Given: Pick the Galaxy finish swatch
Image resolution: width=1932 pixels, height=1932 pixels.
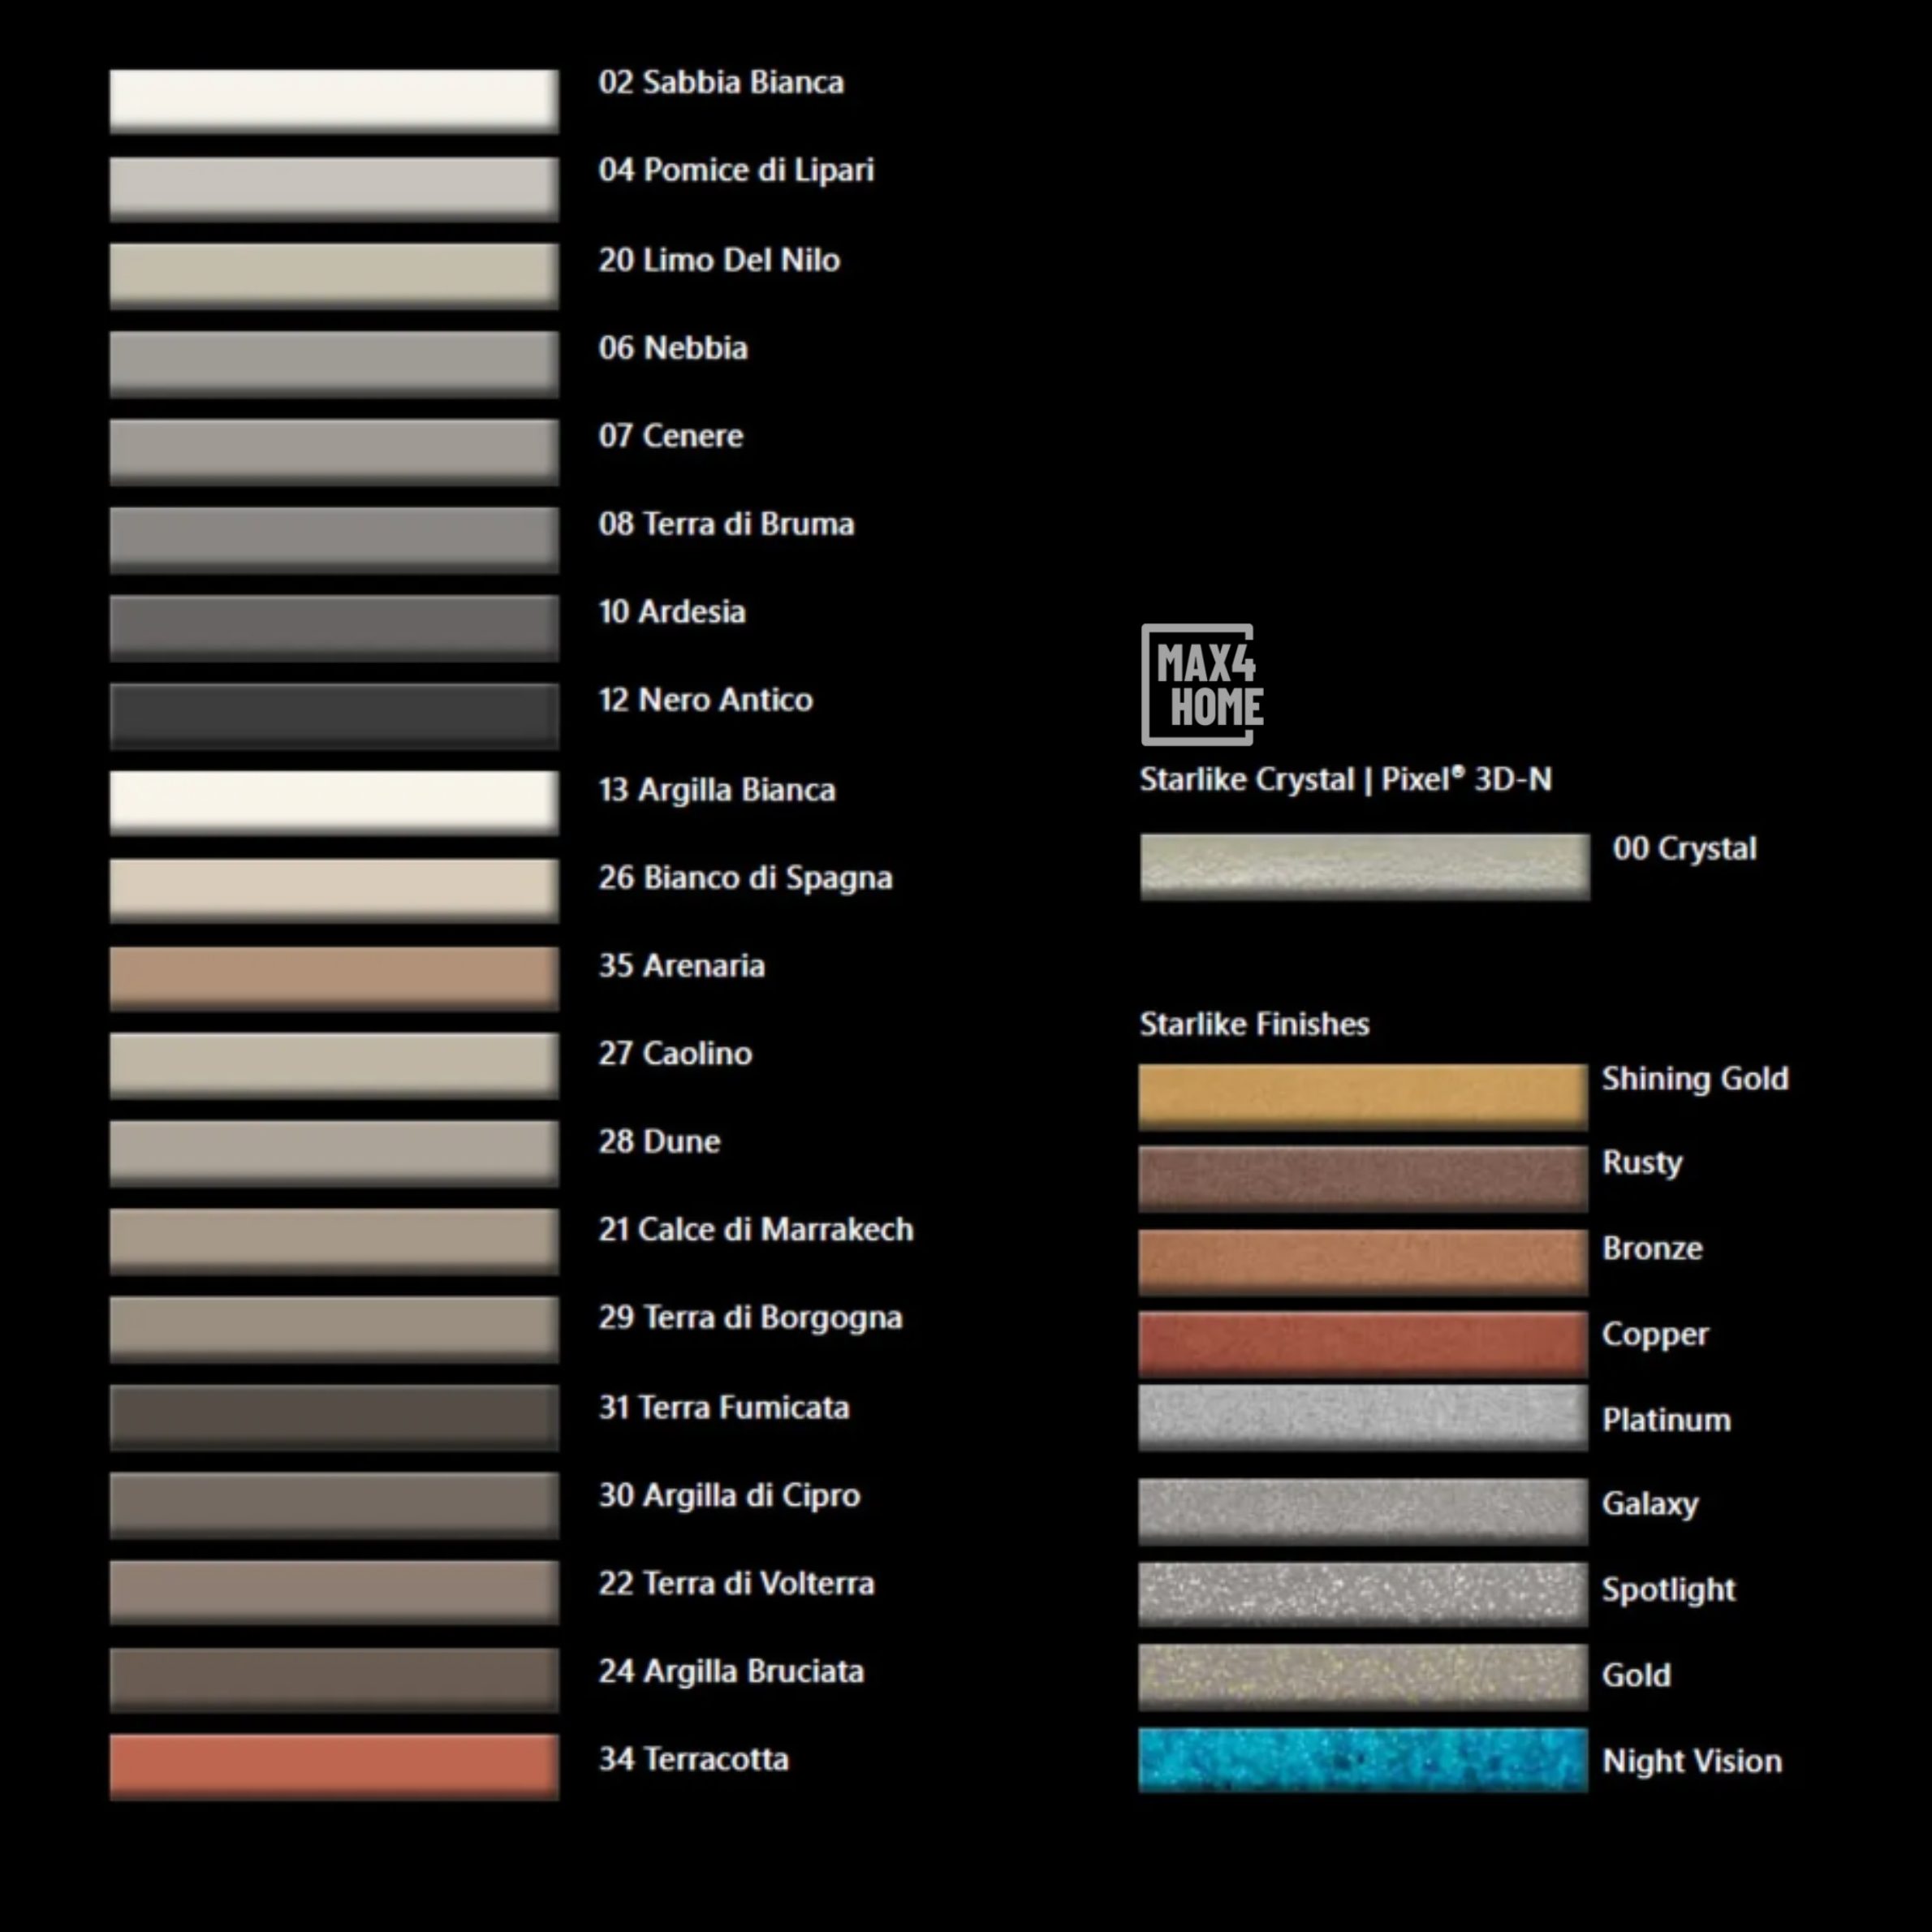Looking at the screenshot, I should coord(1363,1512).
